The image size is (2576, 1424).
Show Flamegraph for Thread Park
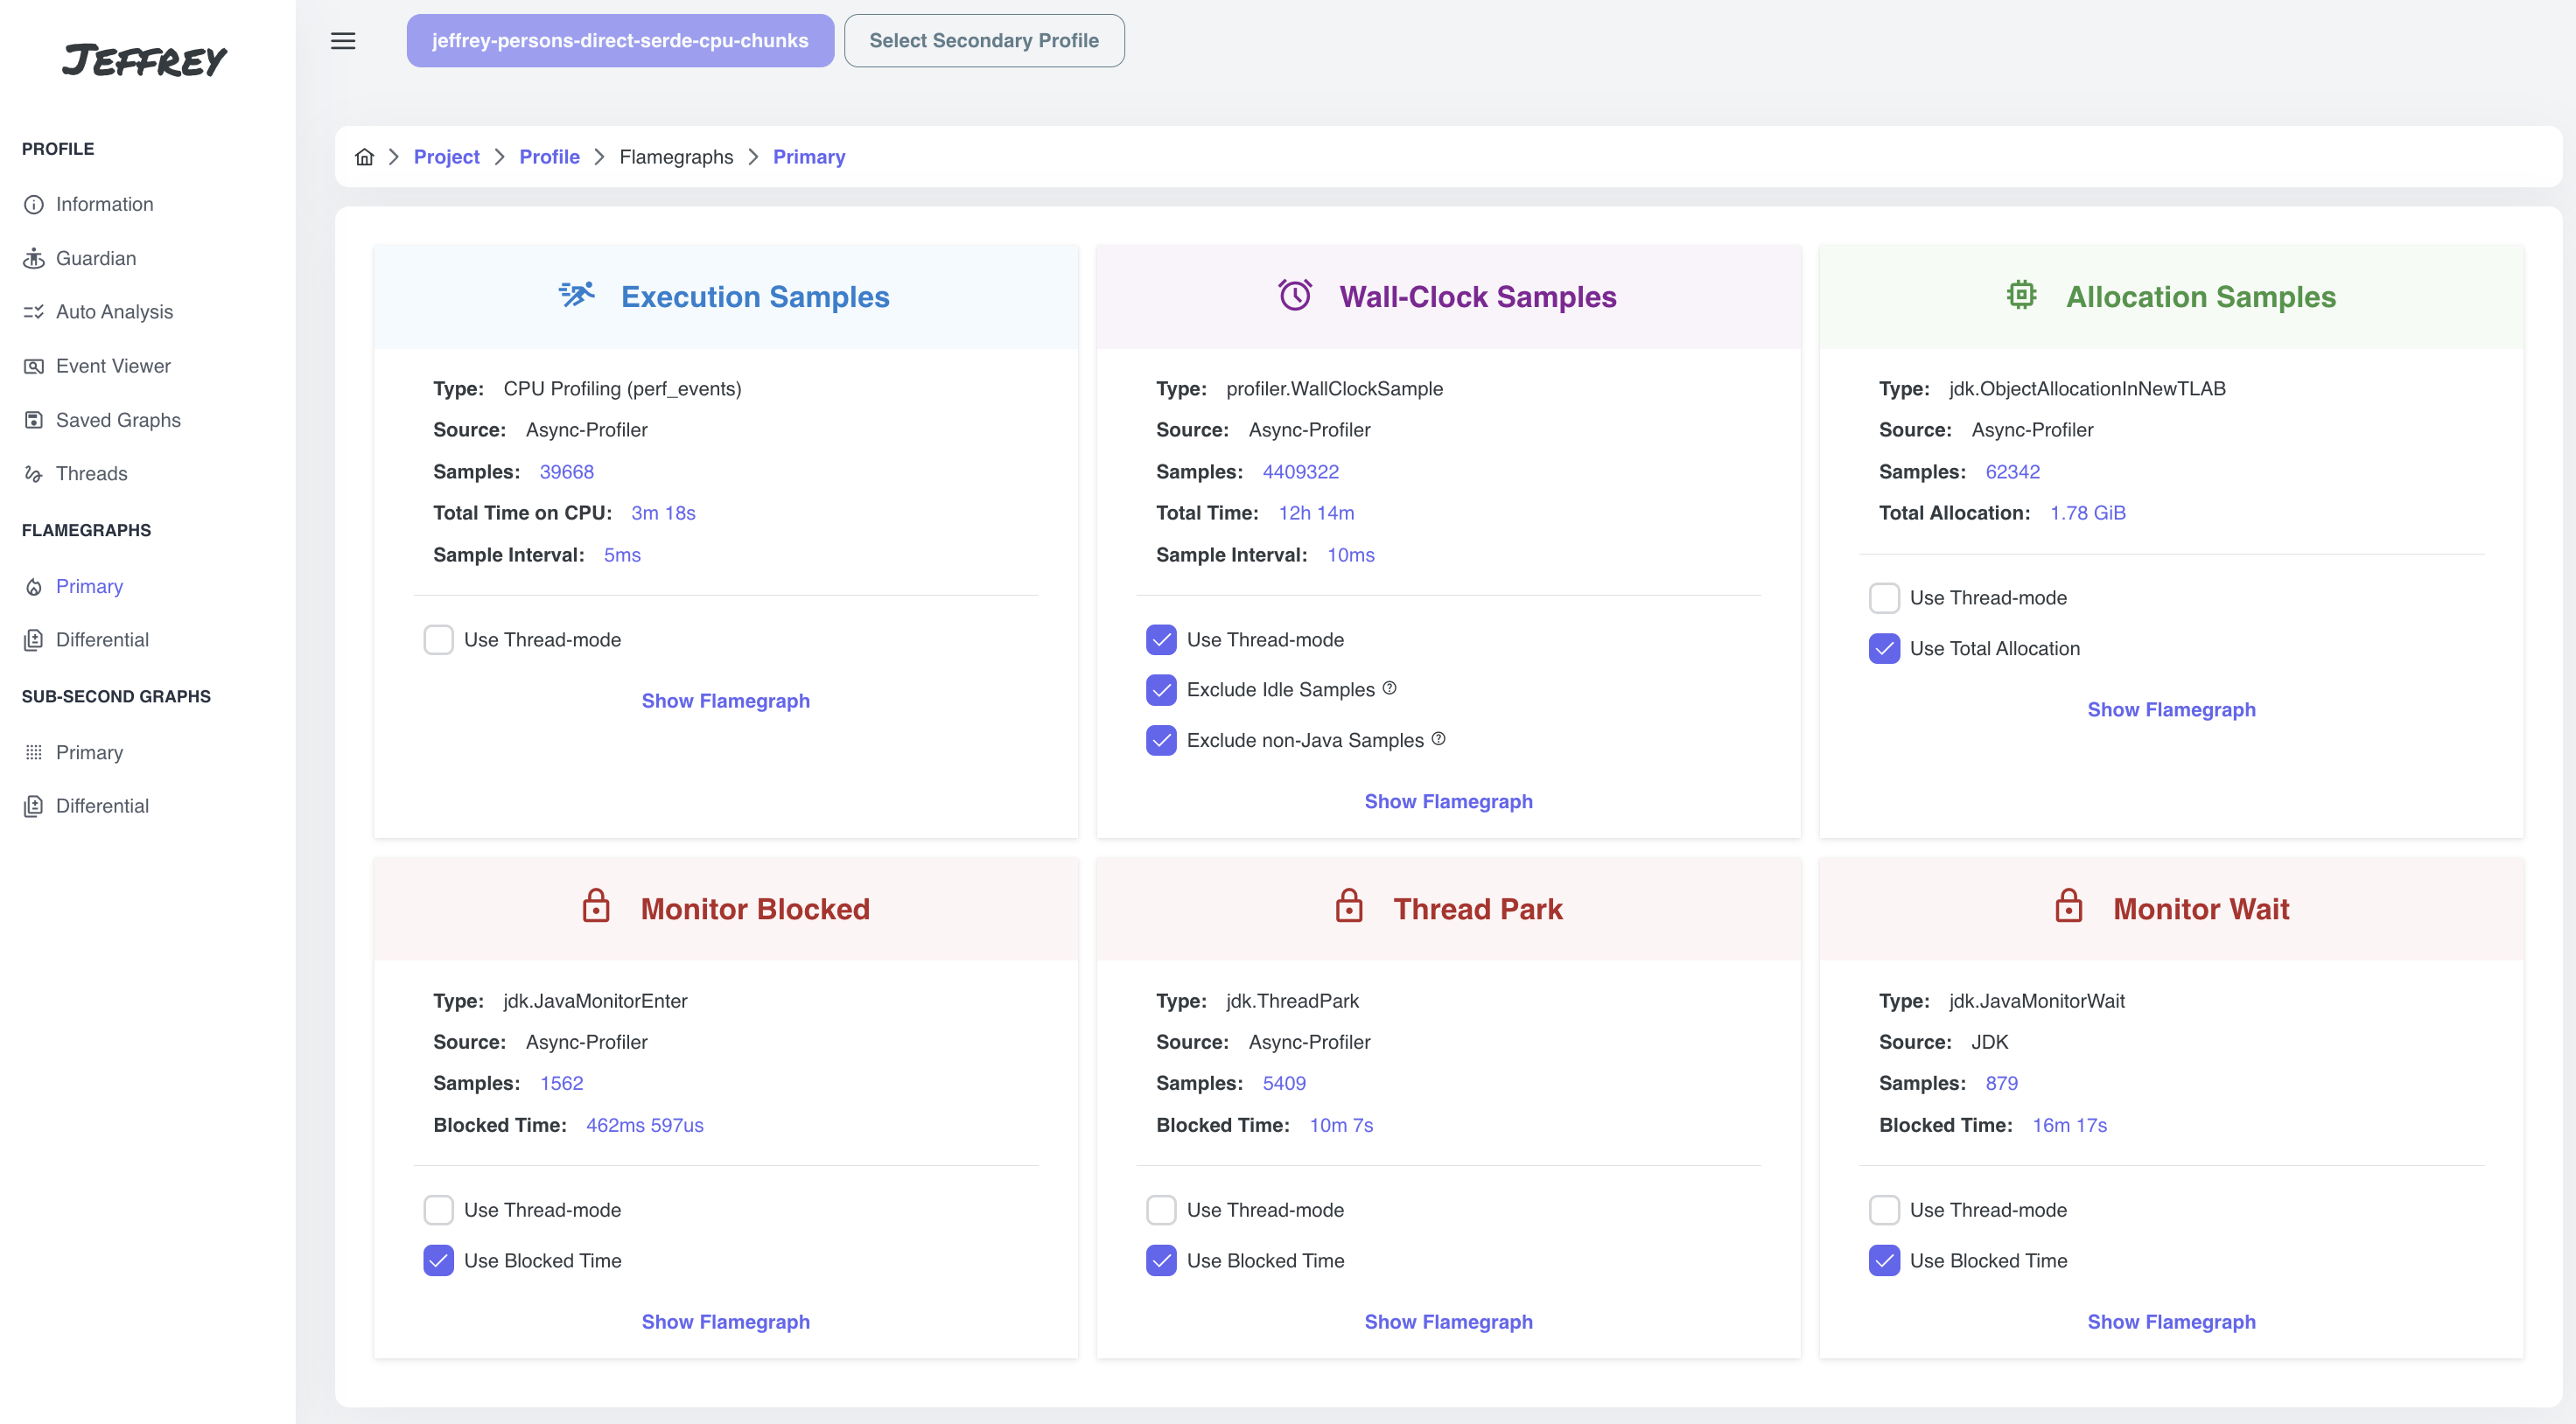(x=1448, y=1322)
